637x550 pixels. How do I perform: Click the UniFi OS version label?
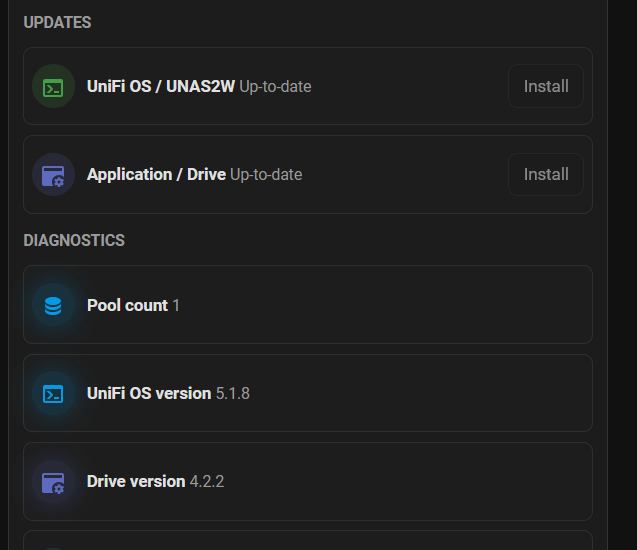point(149,393)
